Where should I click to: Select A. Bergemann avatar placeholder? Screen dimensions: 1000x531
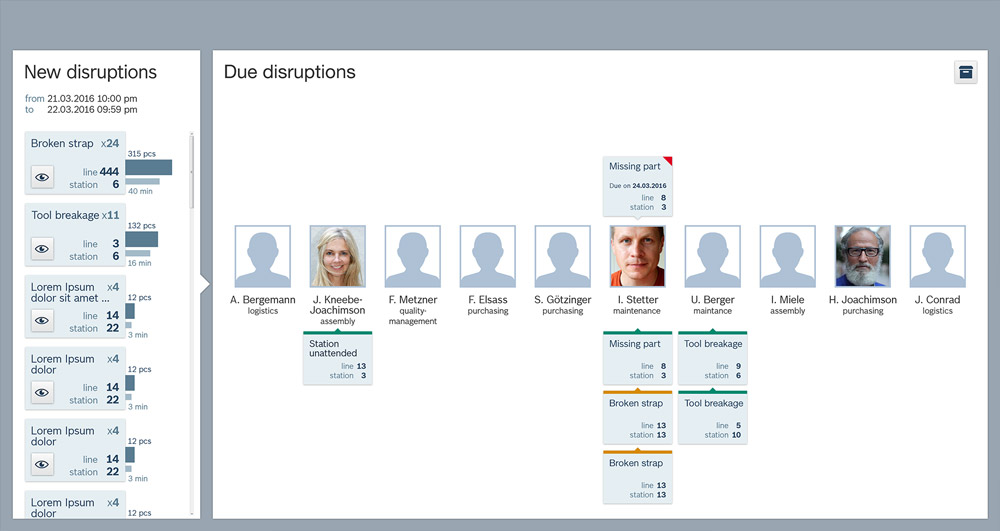point(263,256)
